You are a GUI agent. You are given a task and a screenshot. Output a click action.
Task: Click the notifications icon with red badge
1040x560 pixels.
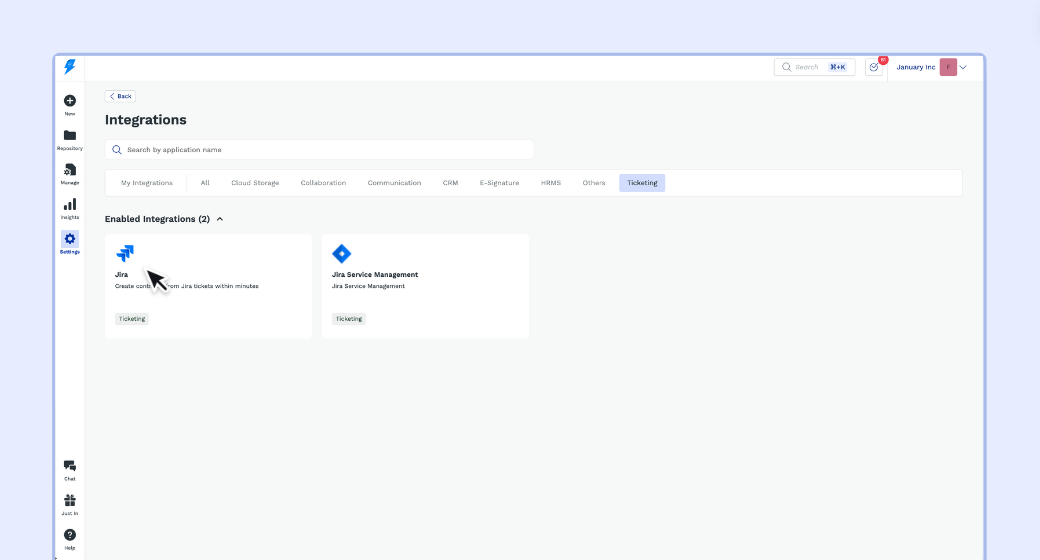tap(874, 67)
